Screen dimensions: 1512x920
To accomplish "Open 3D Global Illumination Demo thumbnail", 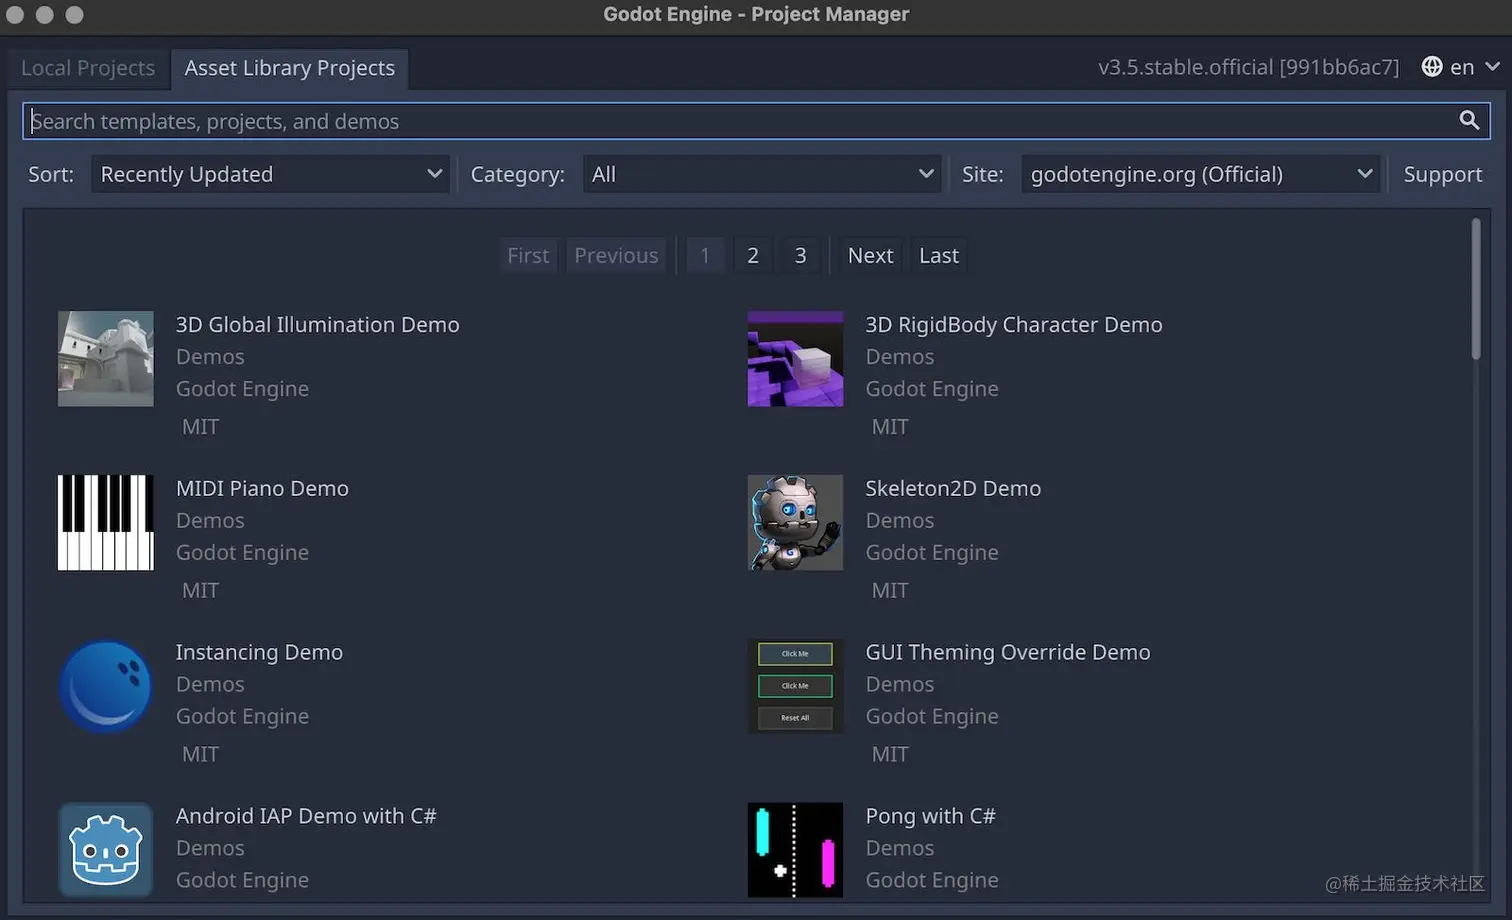I will [106, 358].
